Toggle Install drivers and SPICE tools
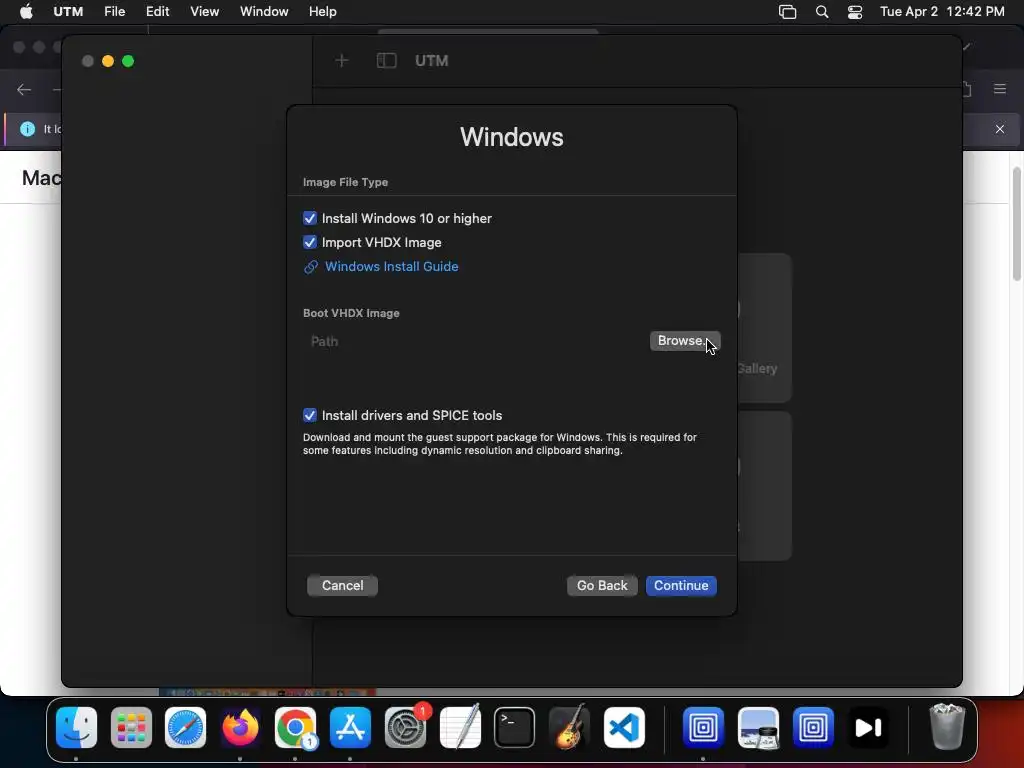1024x768 pixels. [x=310, y=415]
